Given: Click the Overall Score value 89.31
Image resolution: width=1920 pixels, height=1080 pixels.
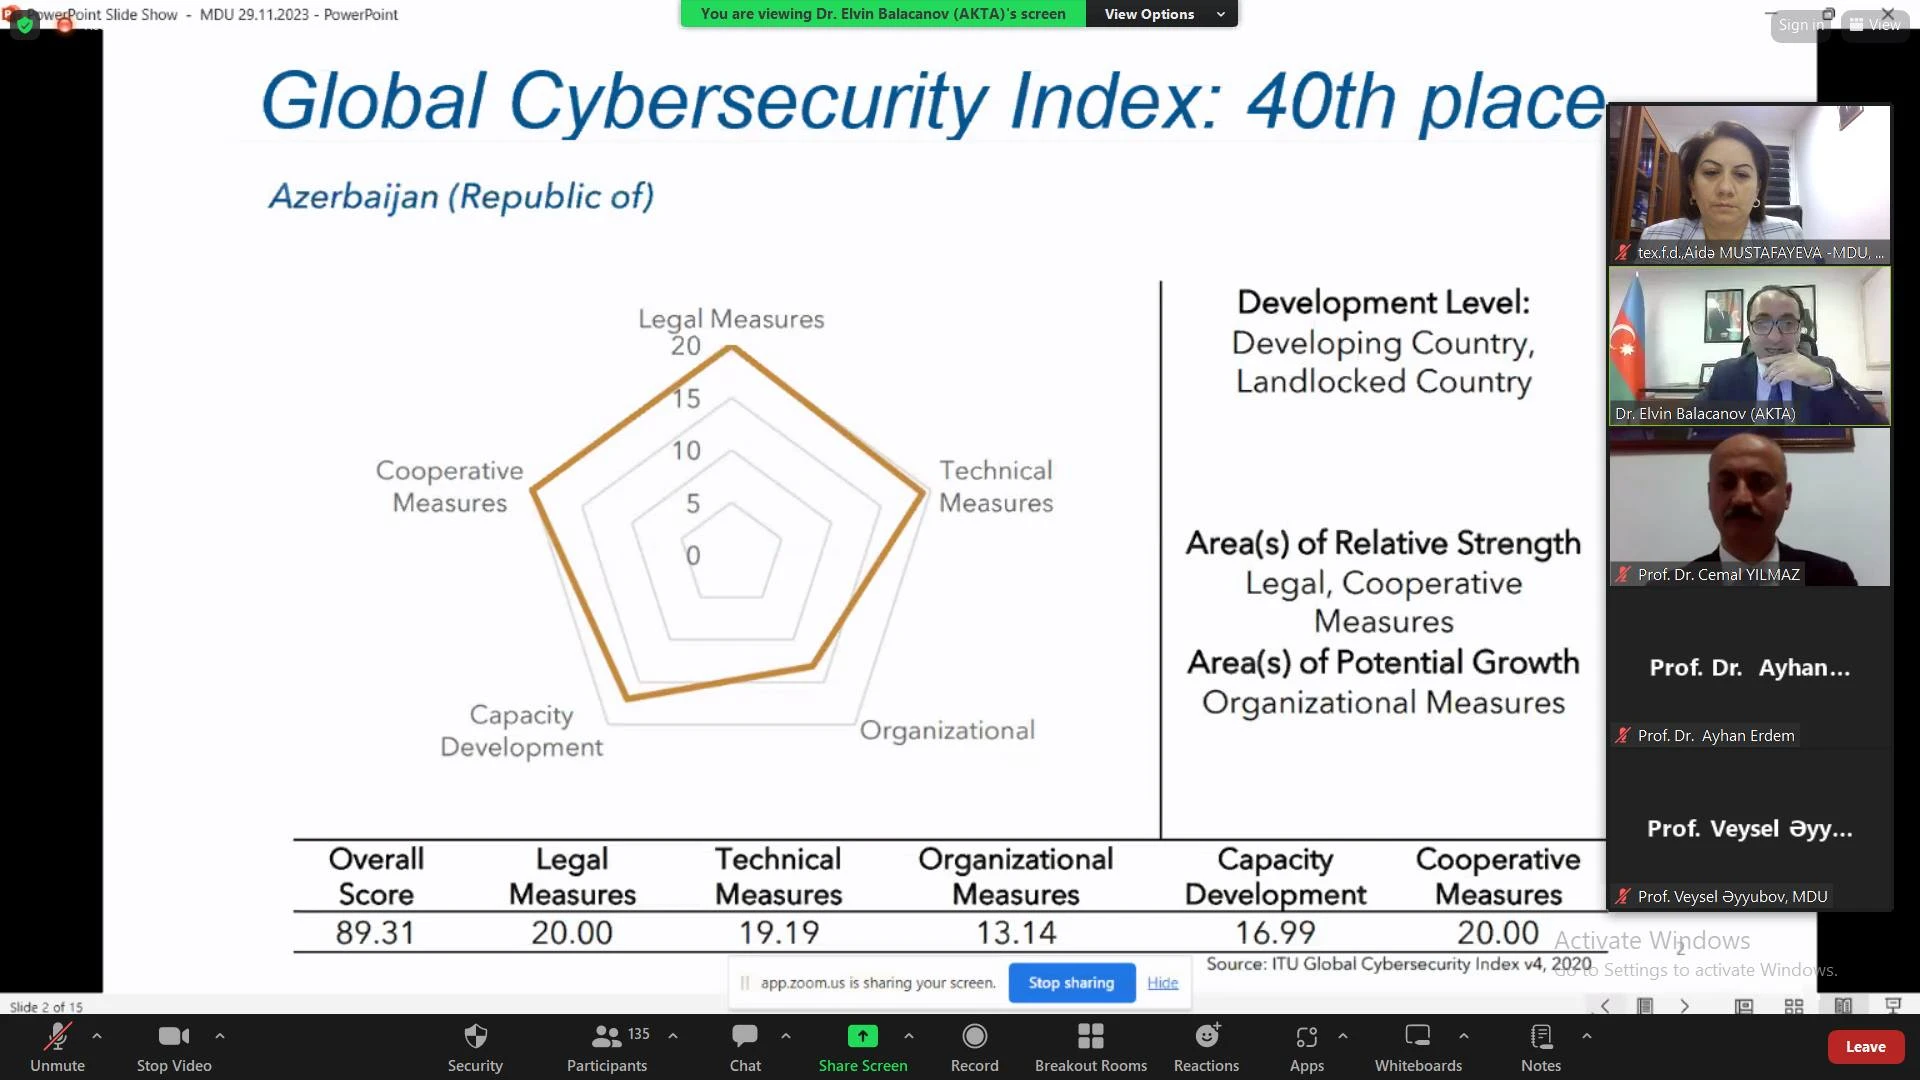Looking at the screenshot, I should [375, 933].
